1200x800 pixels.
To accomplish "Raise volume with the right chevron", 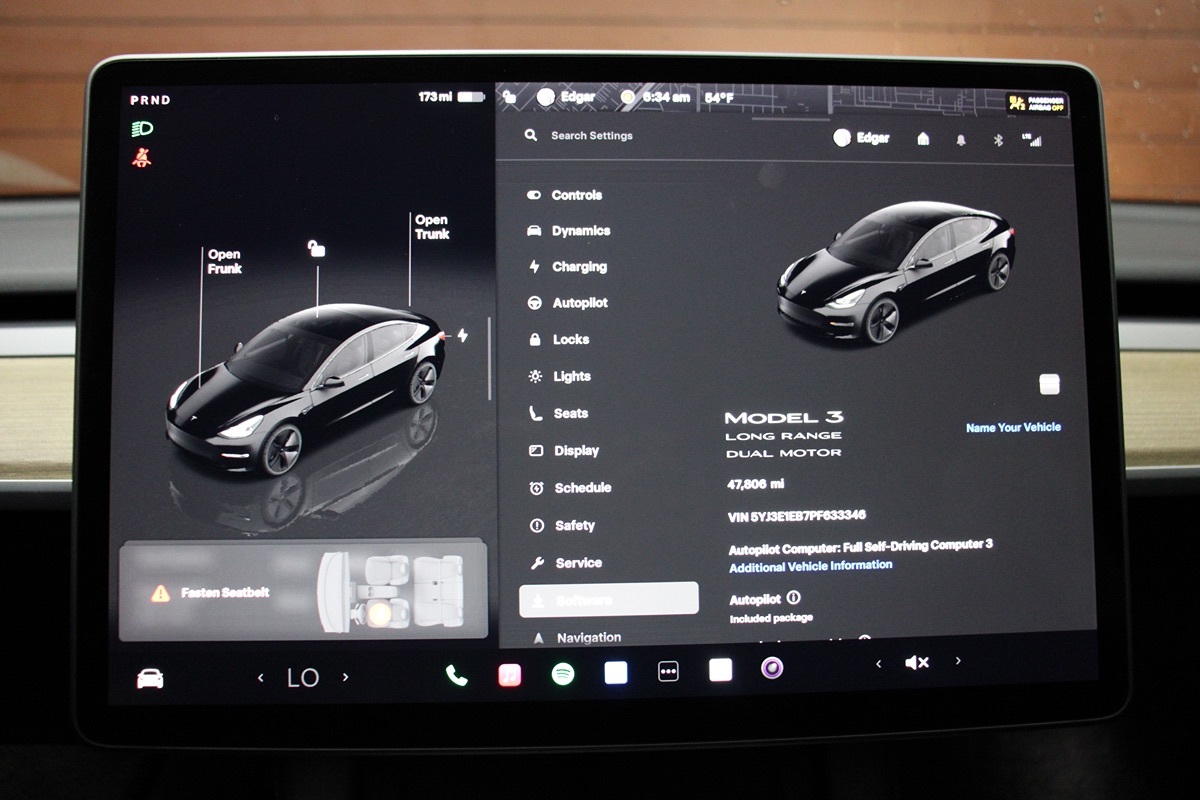I will coord(958,661).
